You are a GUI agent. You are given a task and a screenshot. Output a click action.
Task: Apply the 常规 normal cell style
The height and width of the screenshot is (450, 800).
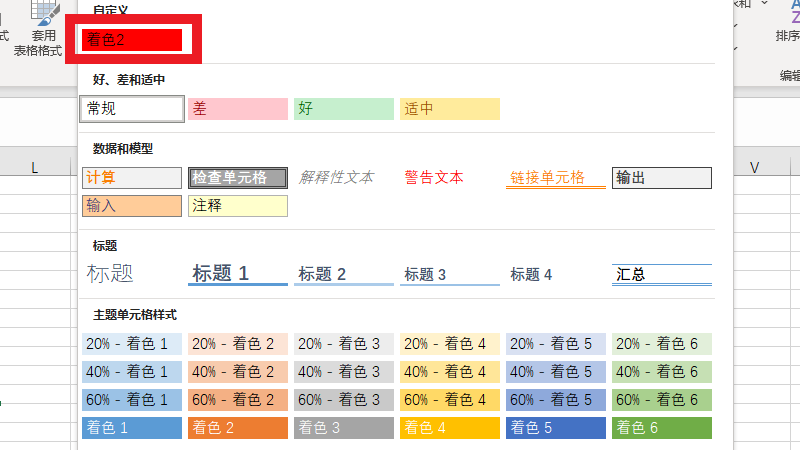click(x=132, y=108)
